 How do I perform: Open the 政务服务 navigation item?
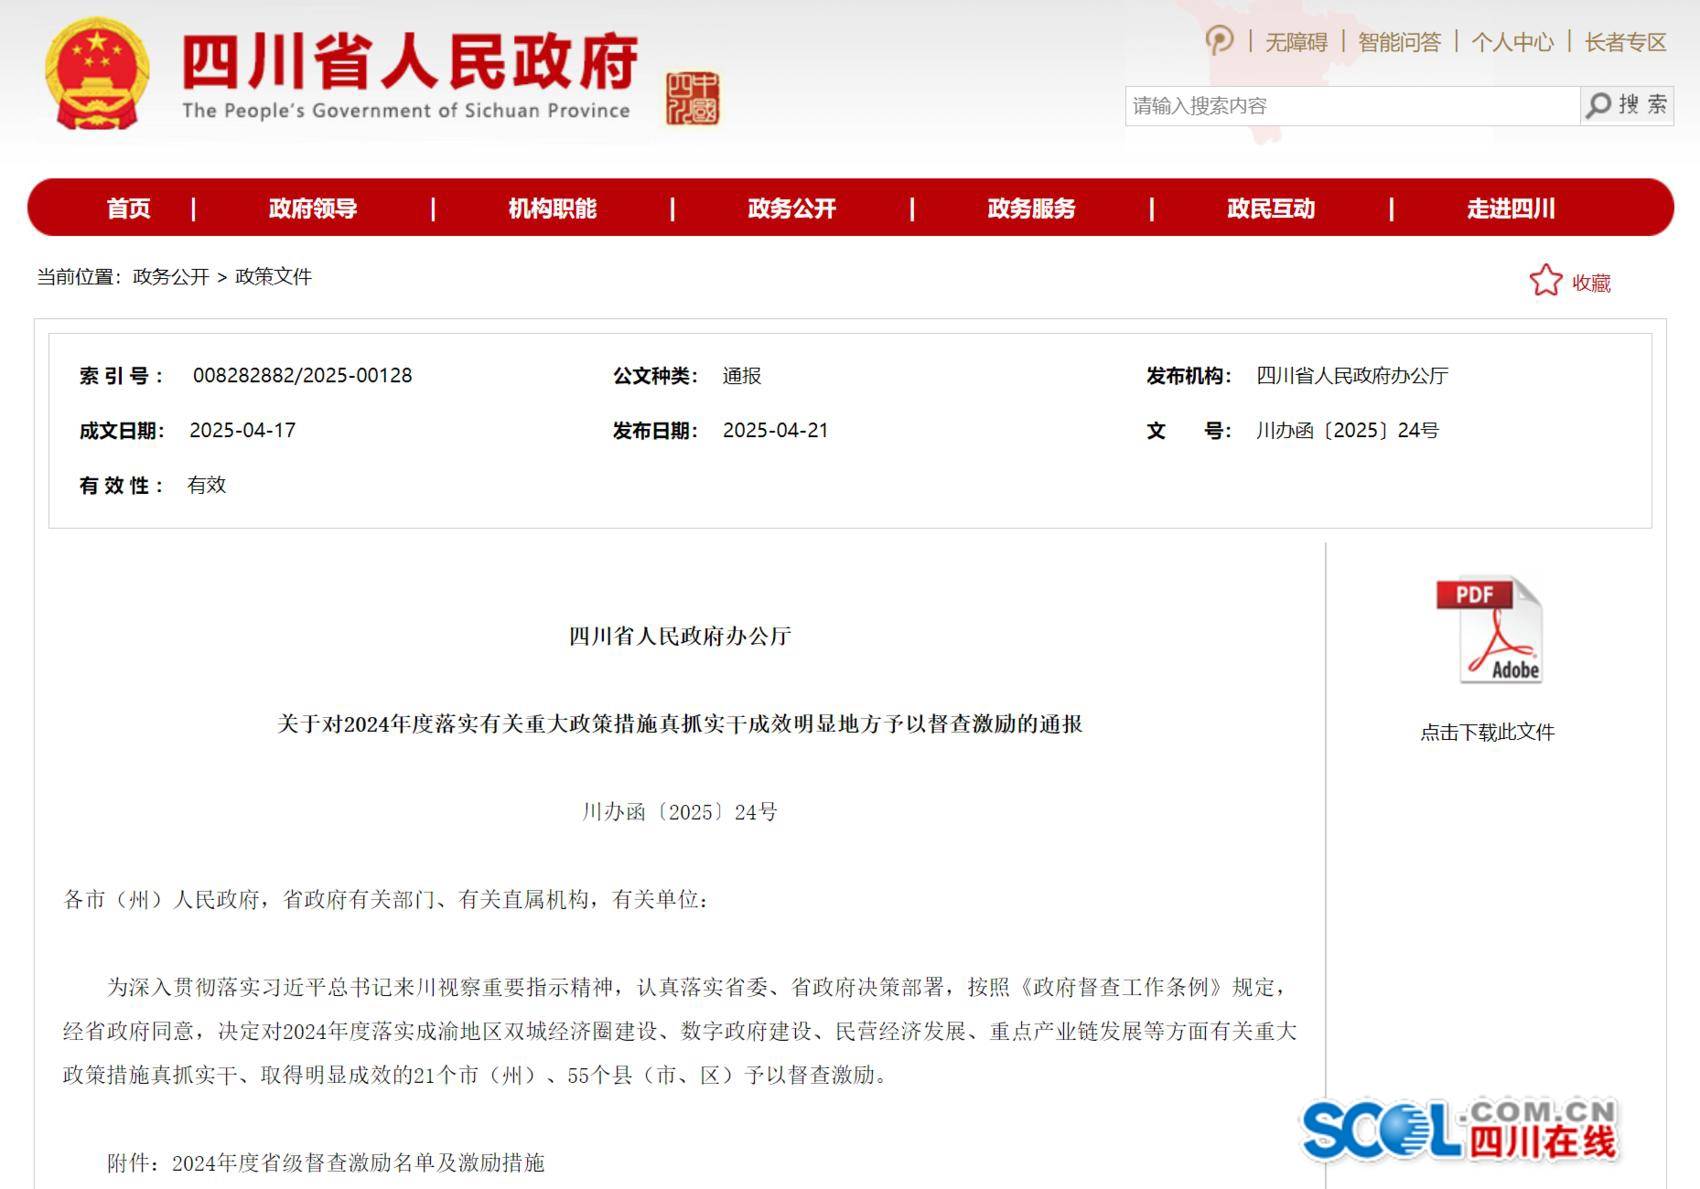point(1031,208)
